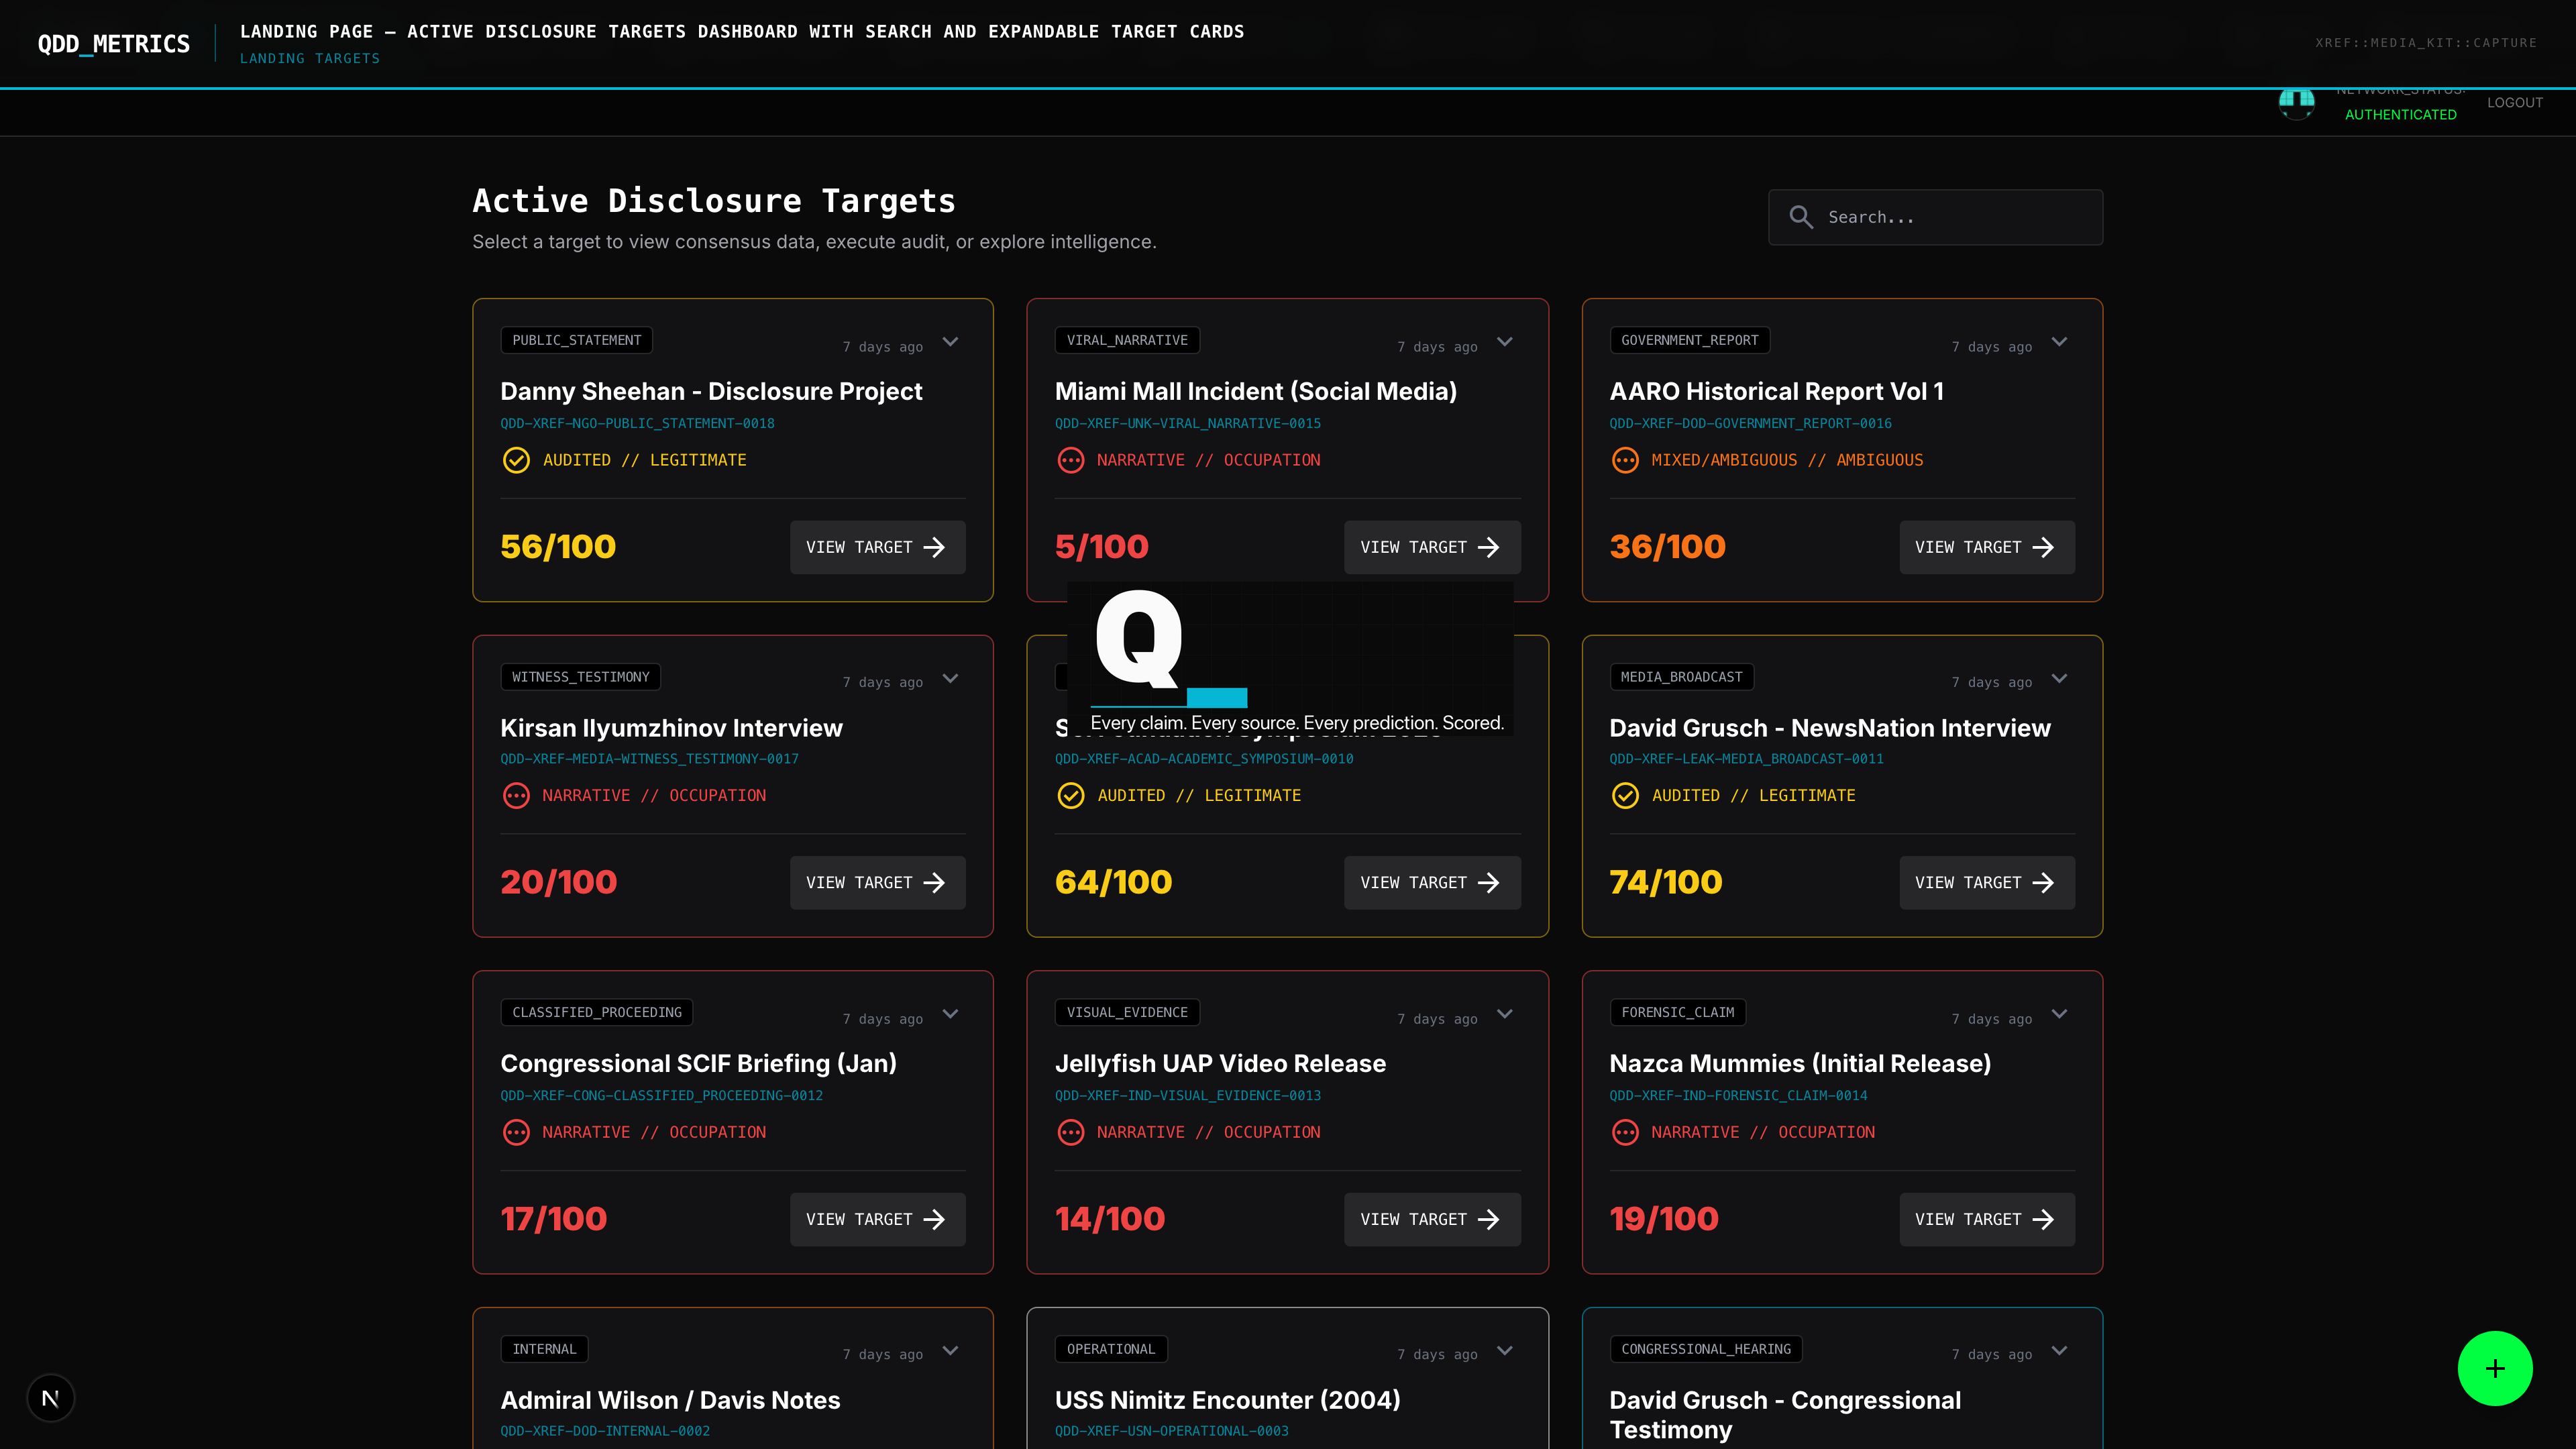Click the Next.js N badge icon
Viewport: 2576px width, 1449px height.
click(51, 1398)
